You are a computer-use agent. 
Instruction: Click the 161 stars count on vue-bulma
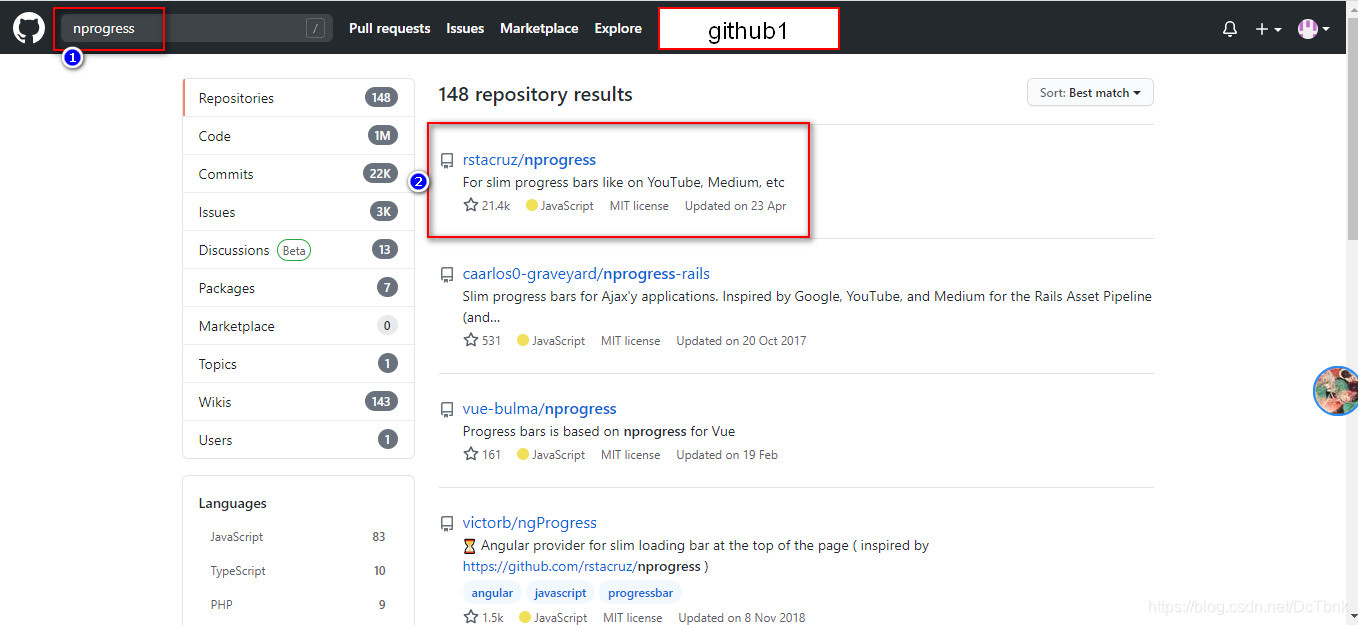pos(482,455)
